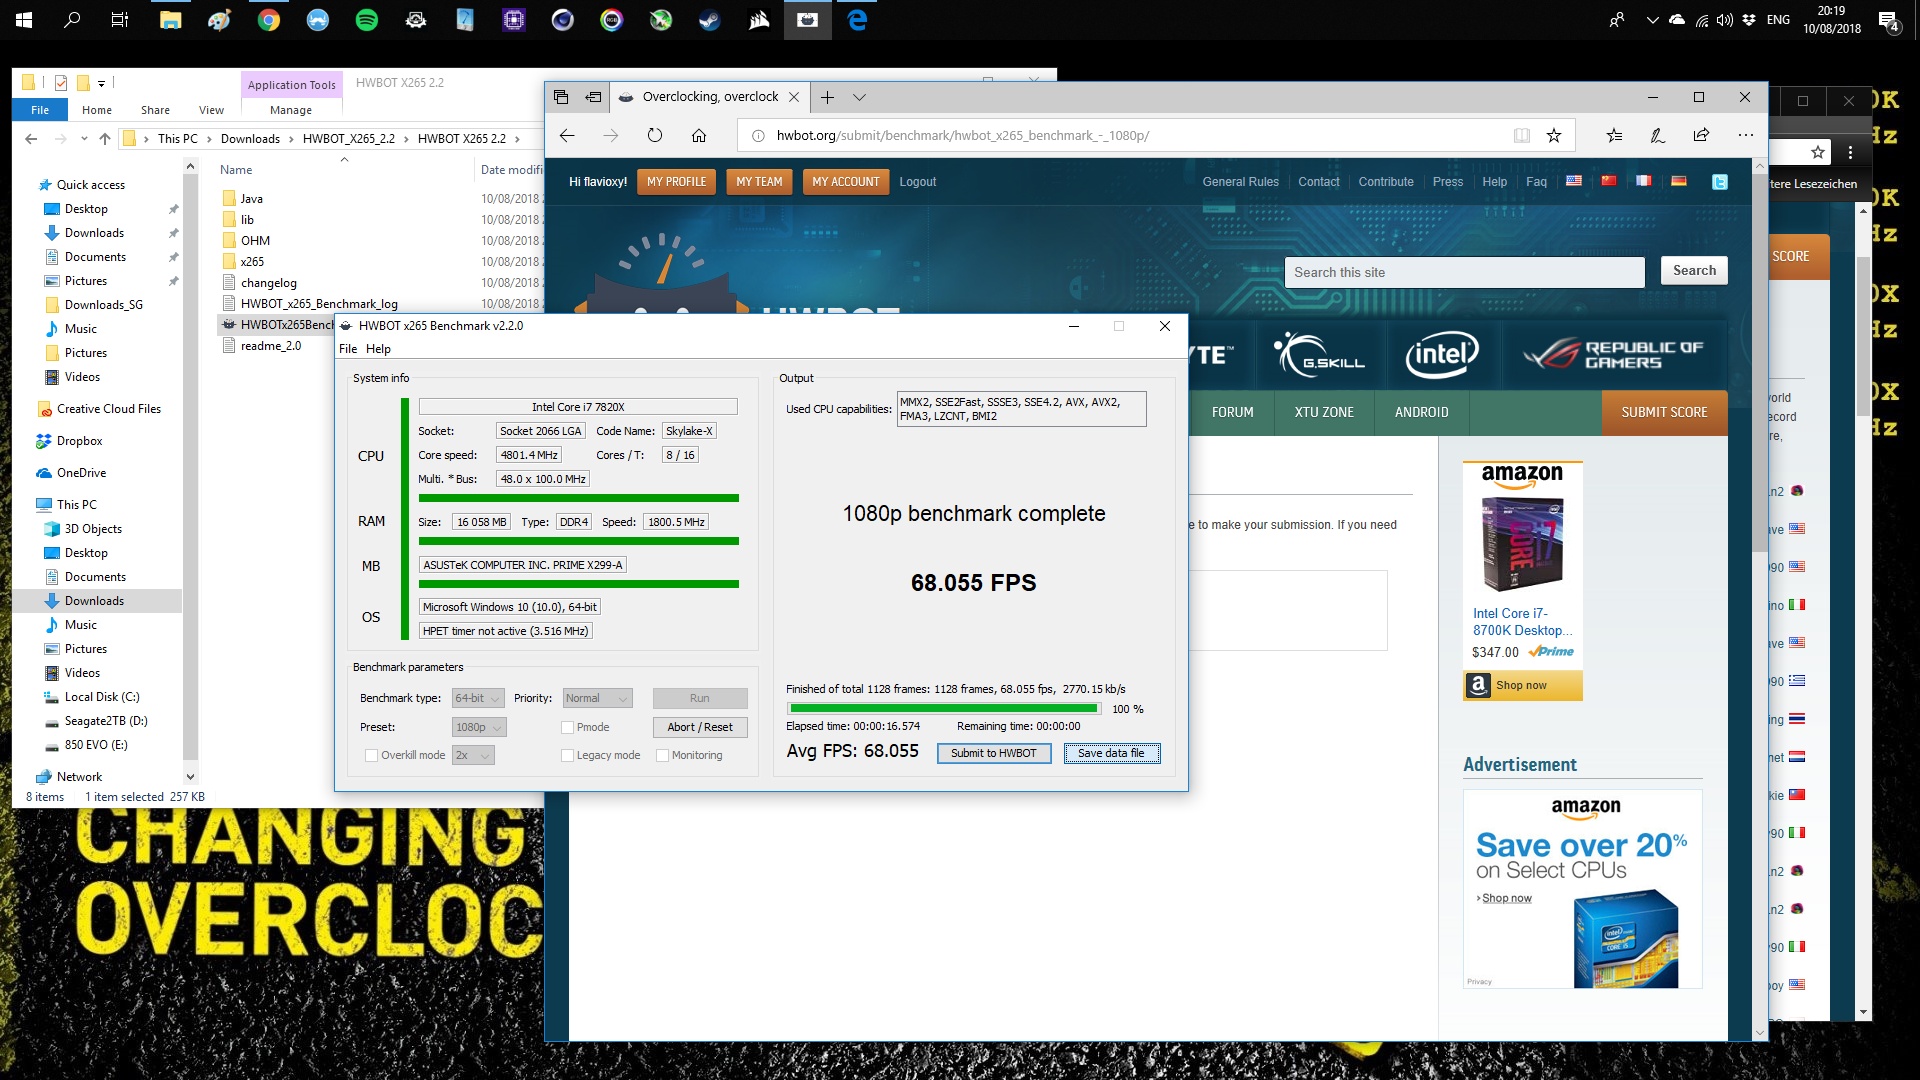Click HWBOT Search button
This screenshot has width=1920, height=1080.
point(1694,271)
